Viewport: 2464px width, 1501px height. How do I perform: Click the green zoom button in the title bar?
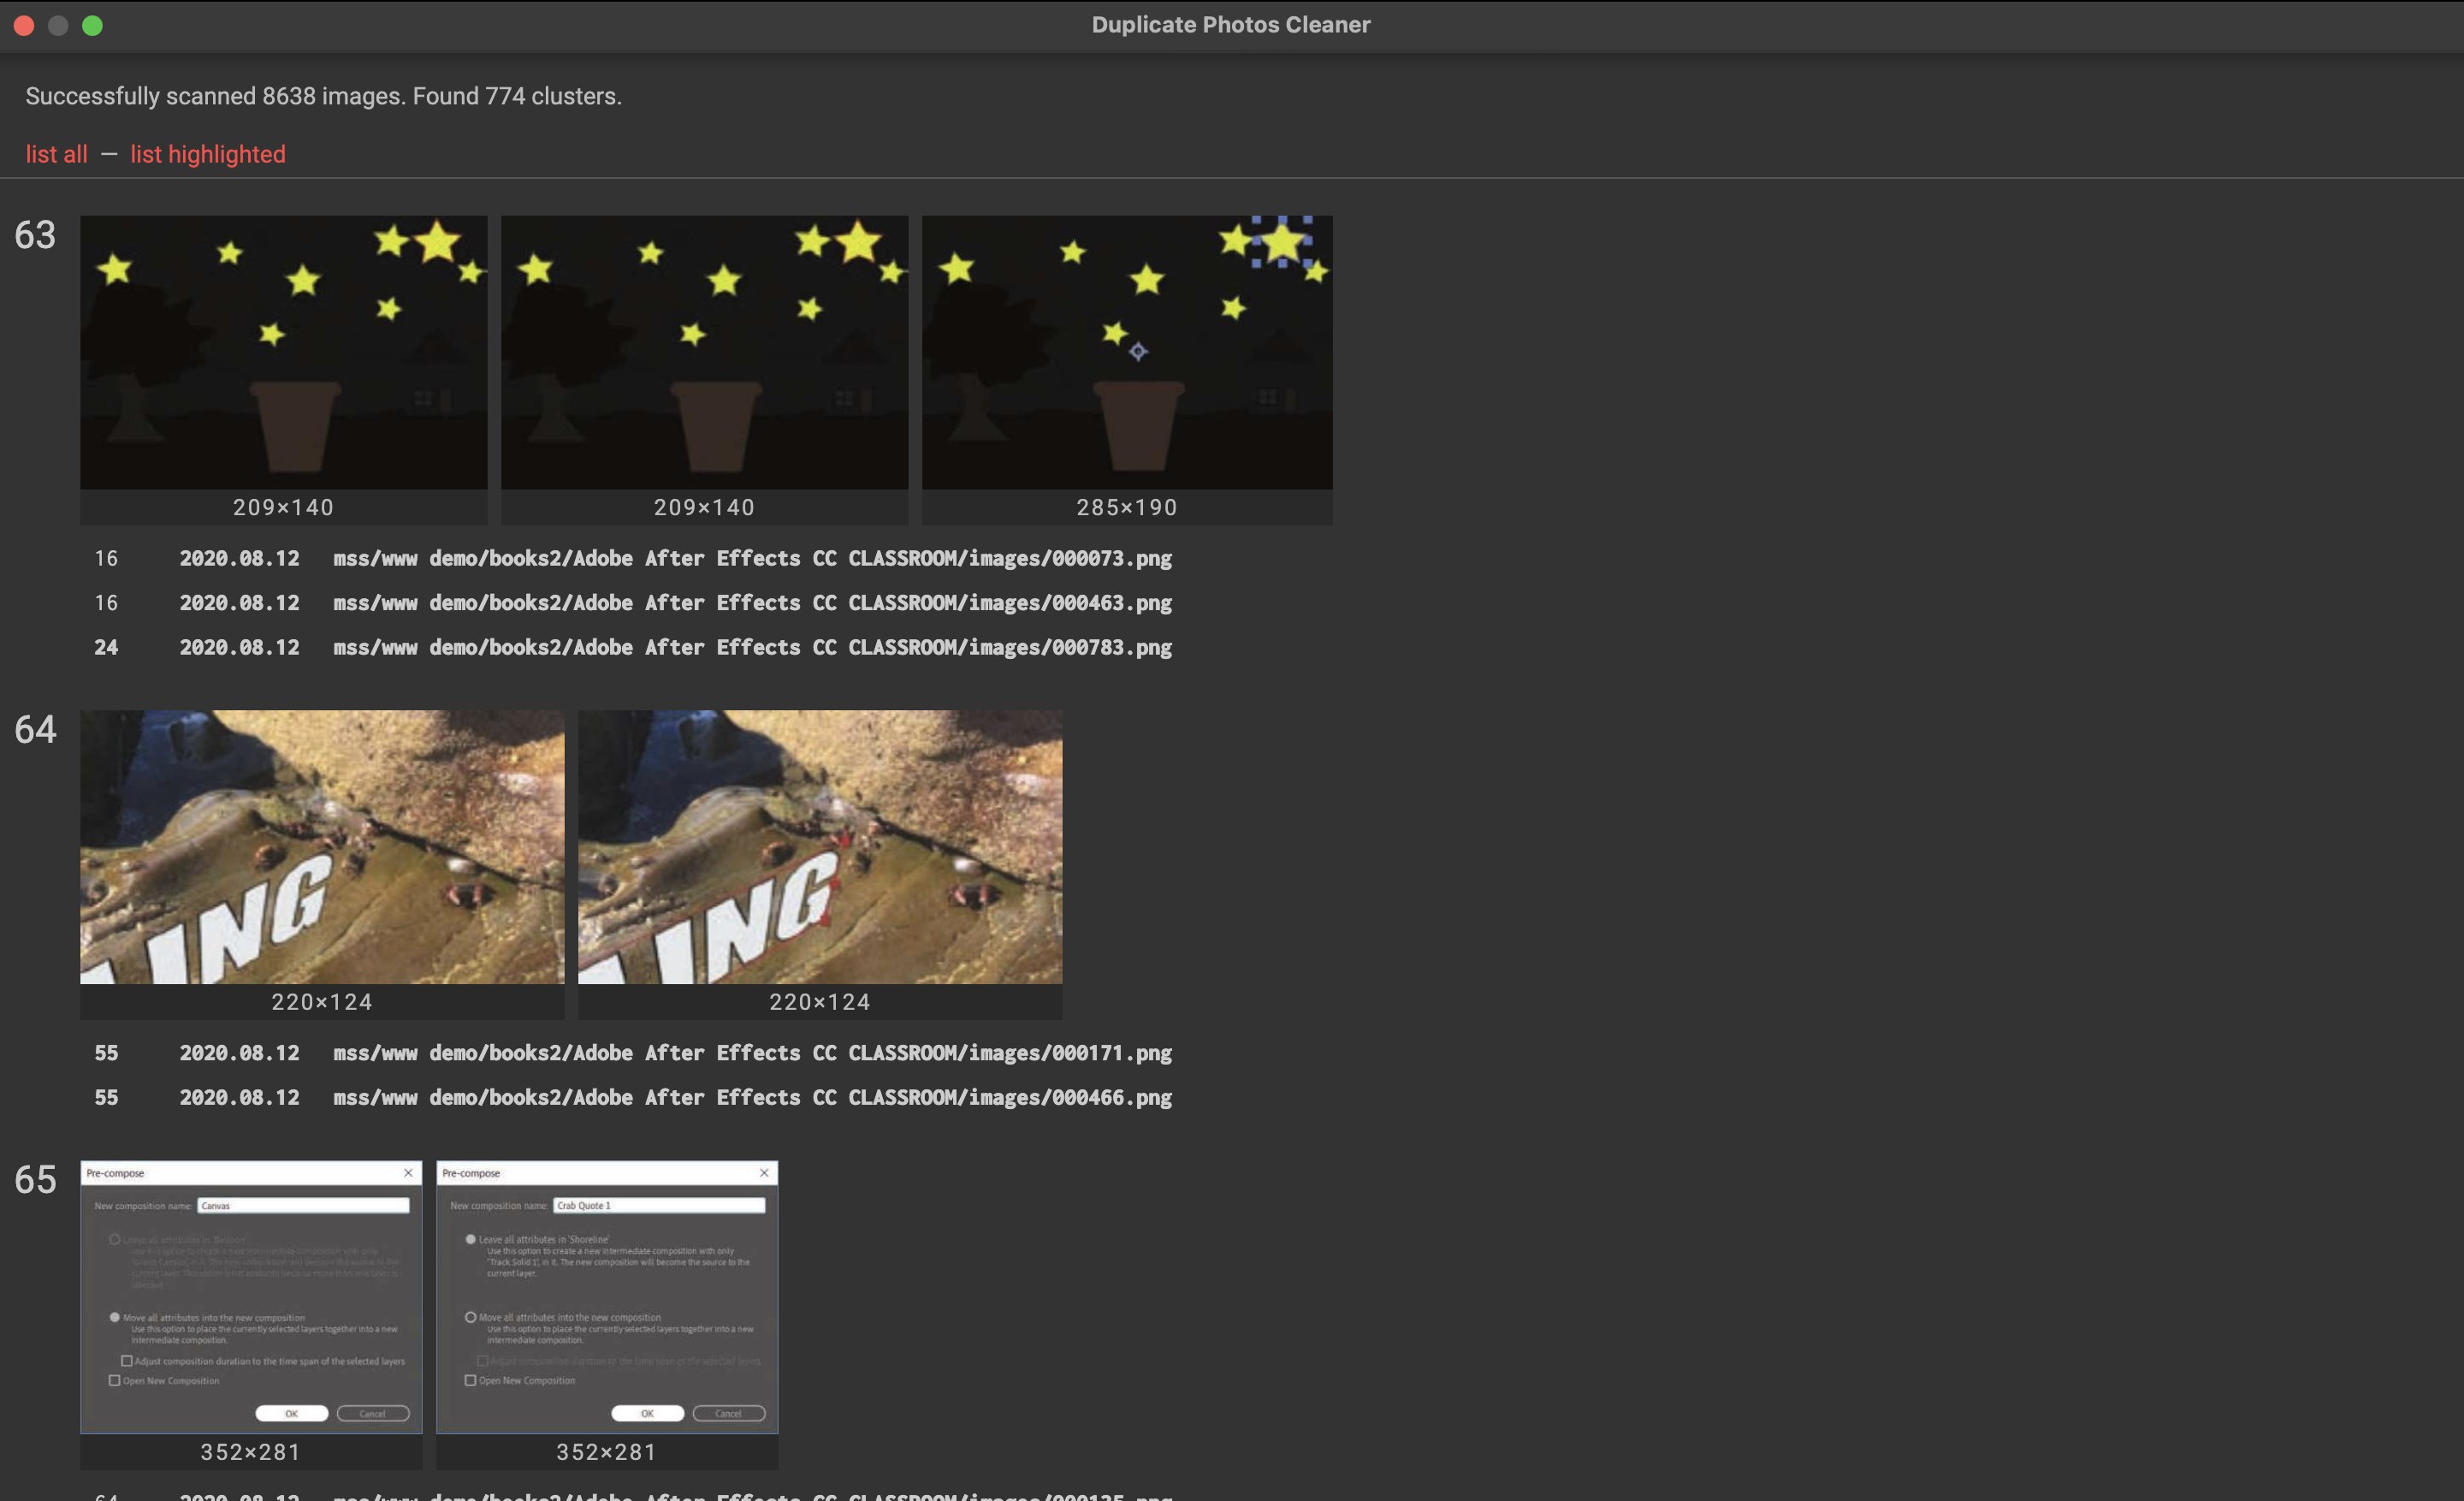[x=93, y=25]
